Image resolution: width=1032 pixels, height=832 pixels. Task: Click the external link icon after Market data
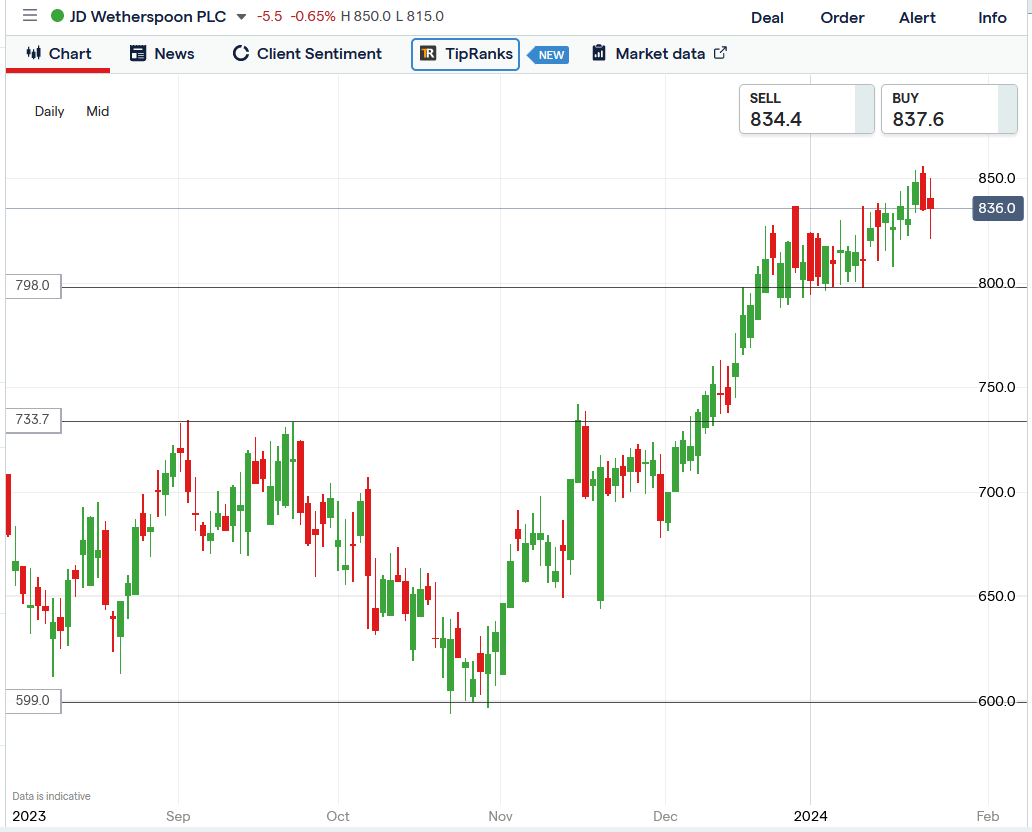tap(720, 53)
